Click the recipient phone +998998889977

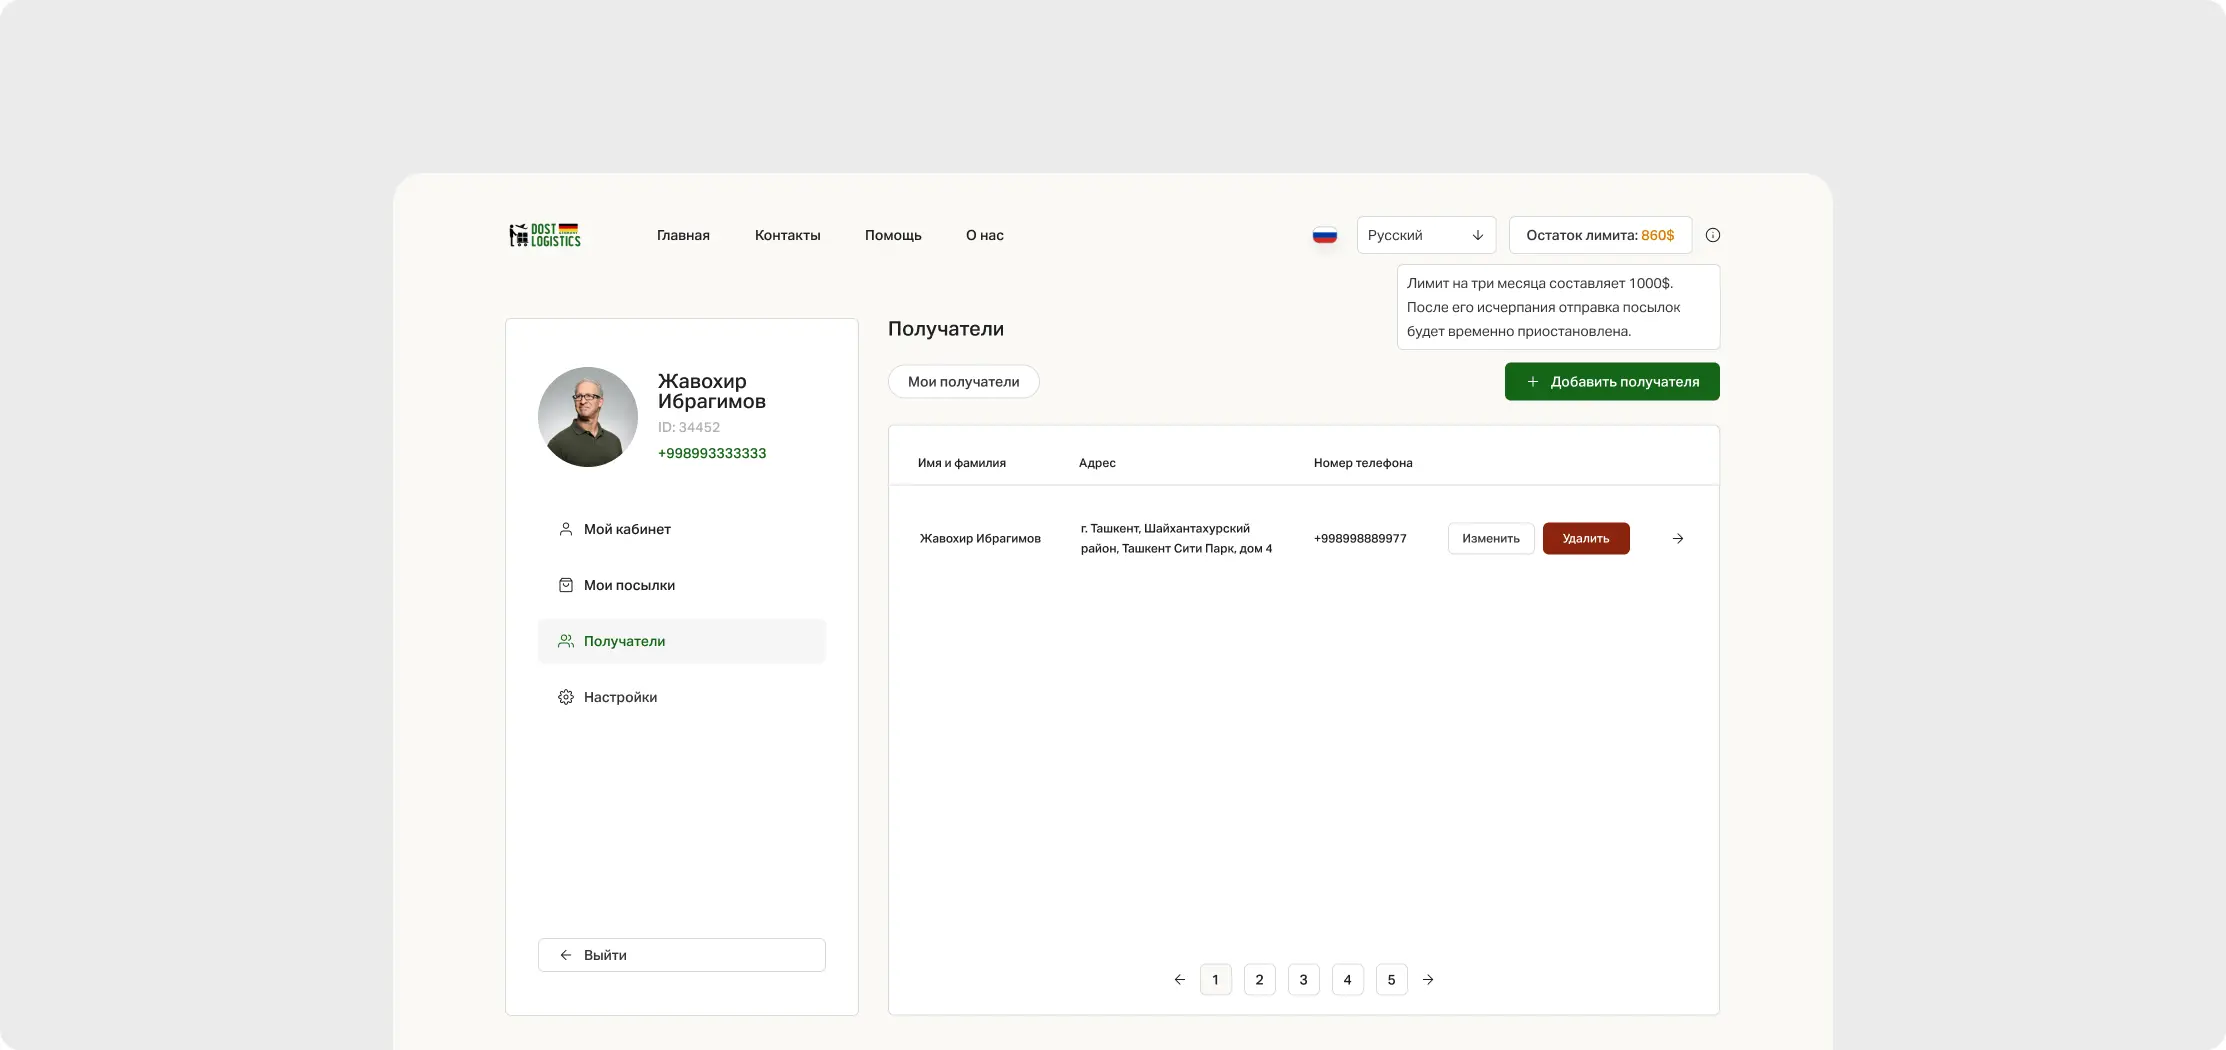pos(1360,538)
